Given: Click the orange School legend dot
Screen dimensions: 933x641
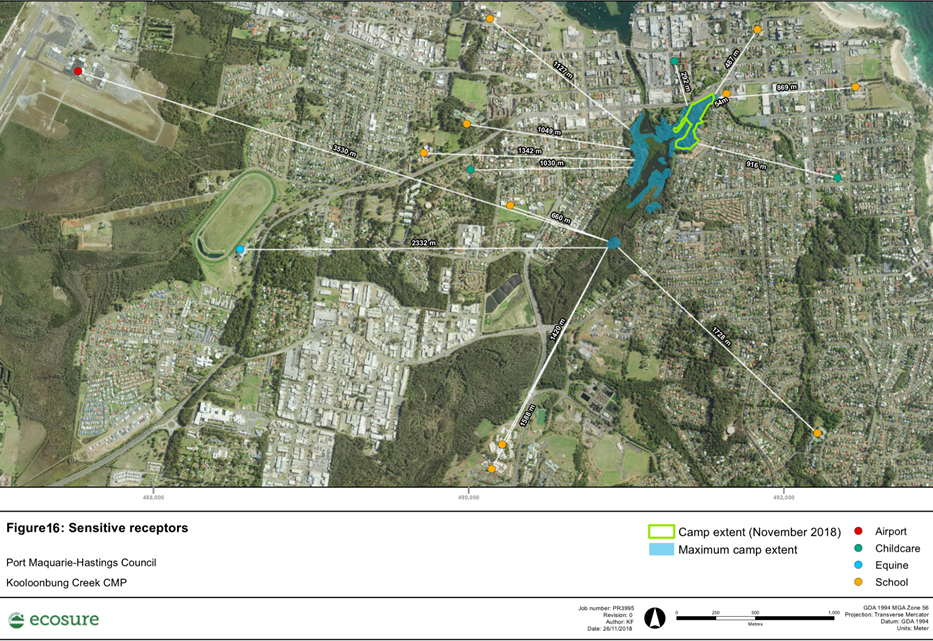Looking at the screenshot, I should 858,582.
